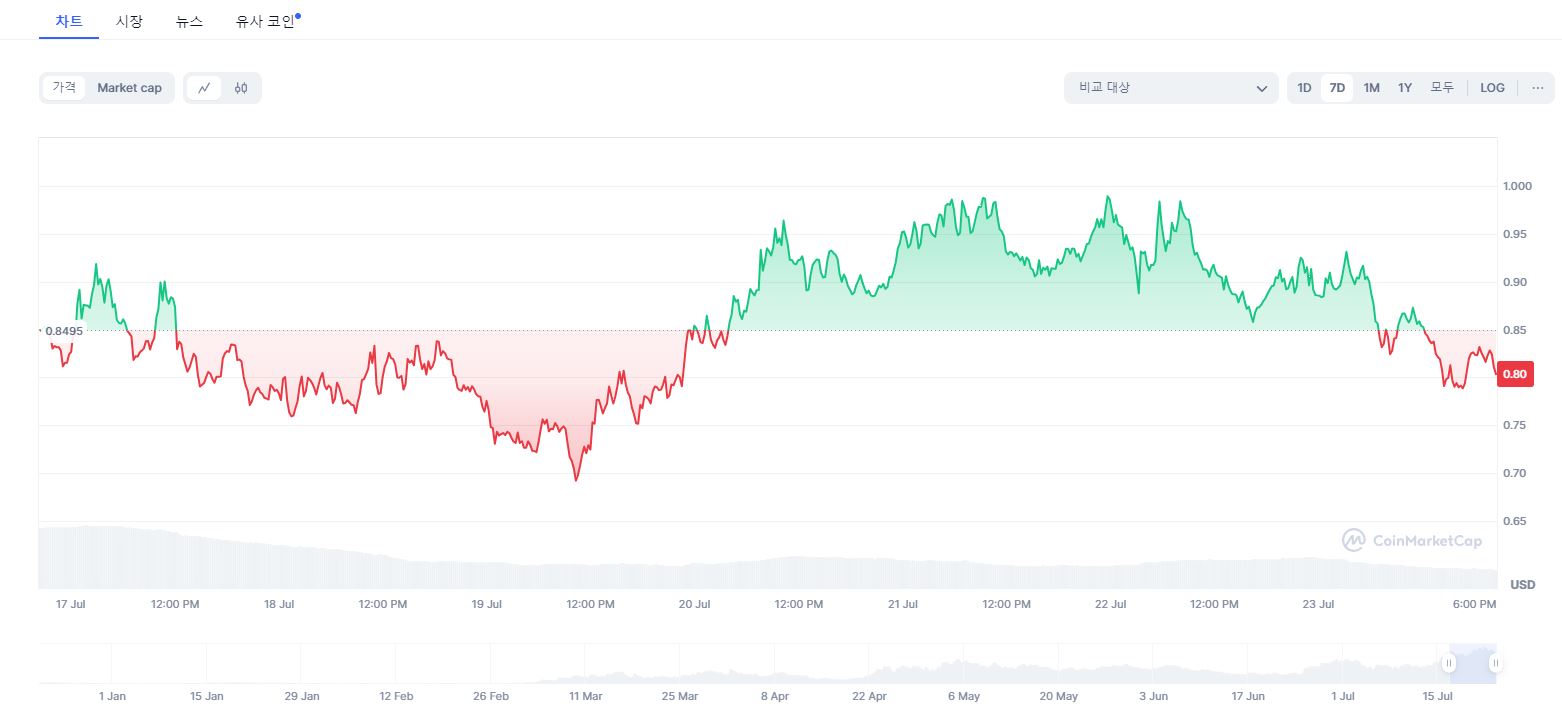Image resolution: width=1562 pixels, height=728 pixels.
Task: Choose the 1Y time range
Action: click(x=1405, y=88)
